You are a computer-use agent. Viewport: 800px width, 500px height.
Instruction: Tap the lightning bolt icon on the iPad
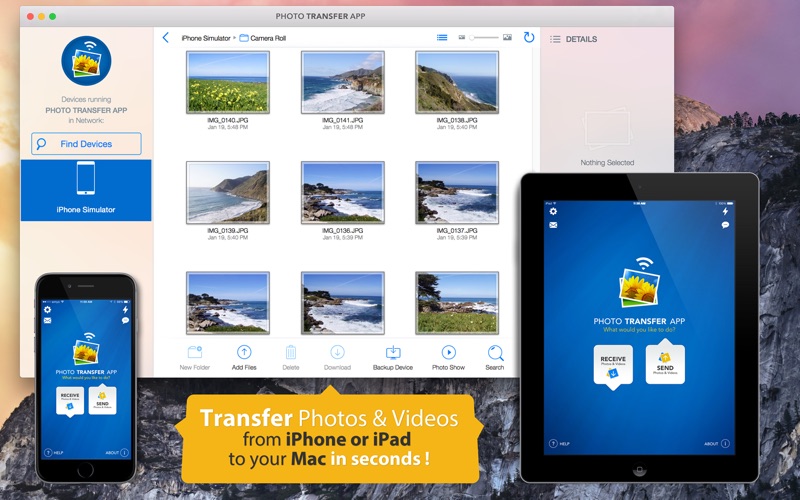click(x=725, y=211)
